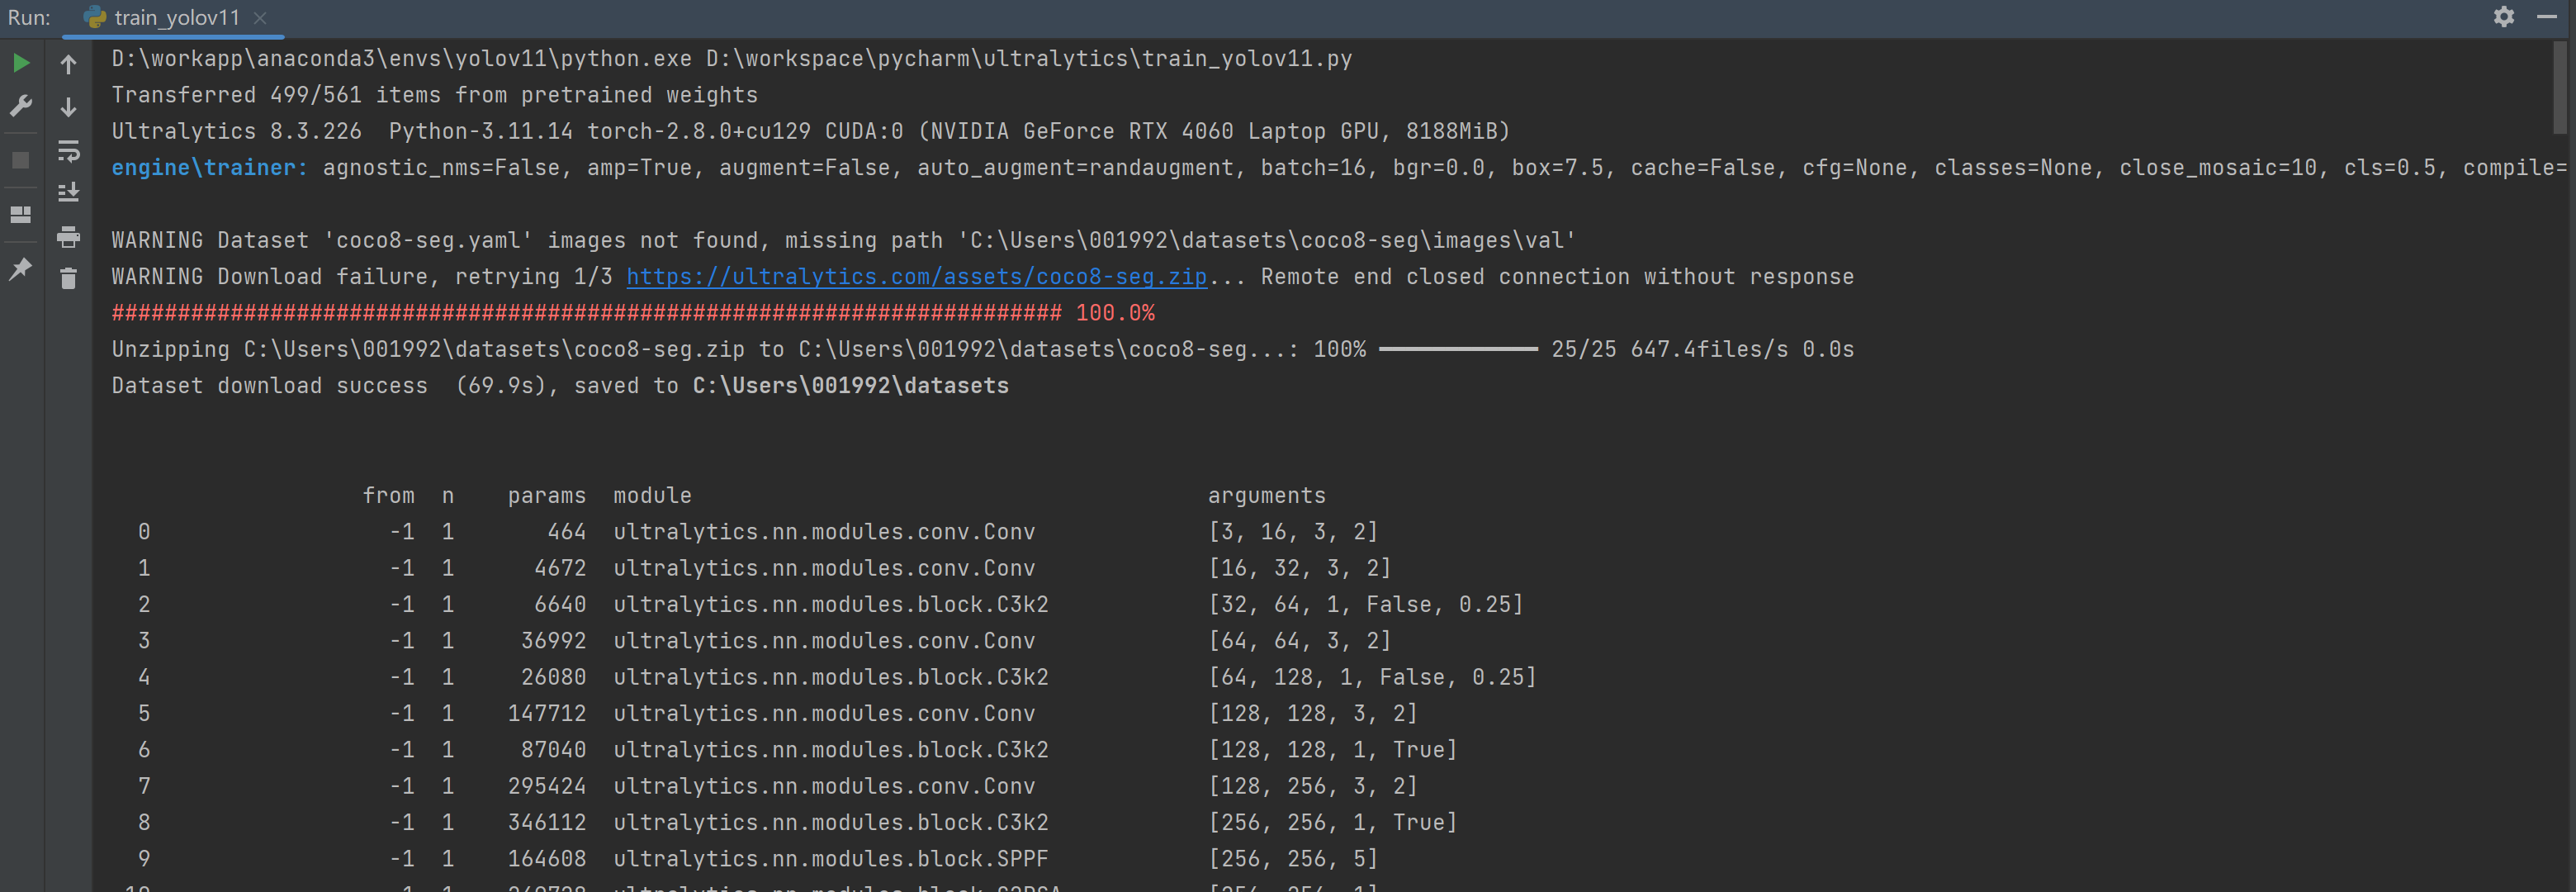Click the 'C:\Users\001992\datasets' bold path

(851, 386)
